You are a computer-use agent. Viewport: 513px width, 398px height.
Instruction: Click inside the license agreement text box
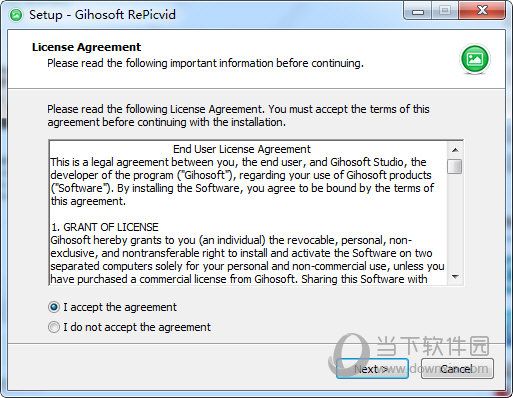click(248, 213)
